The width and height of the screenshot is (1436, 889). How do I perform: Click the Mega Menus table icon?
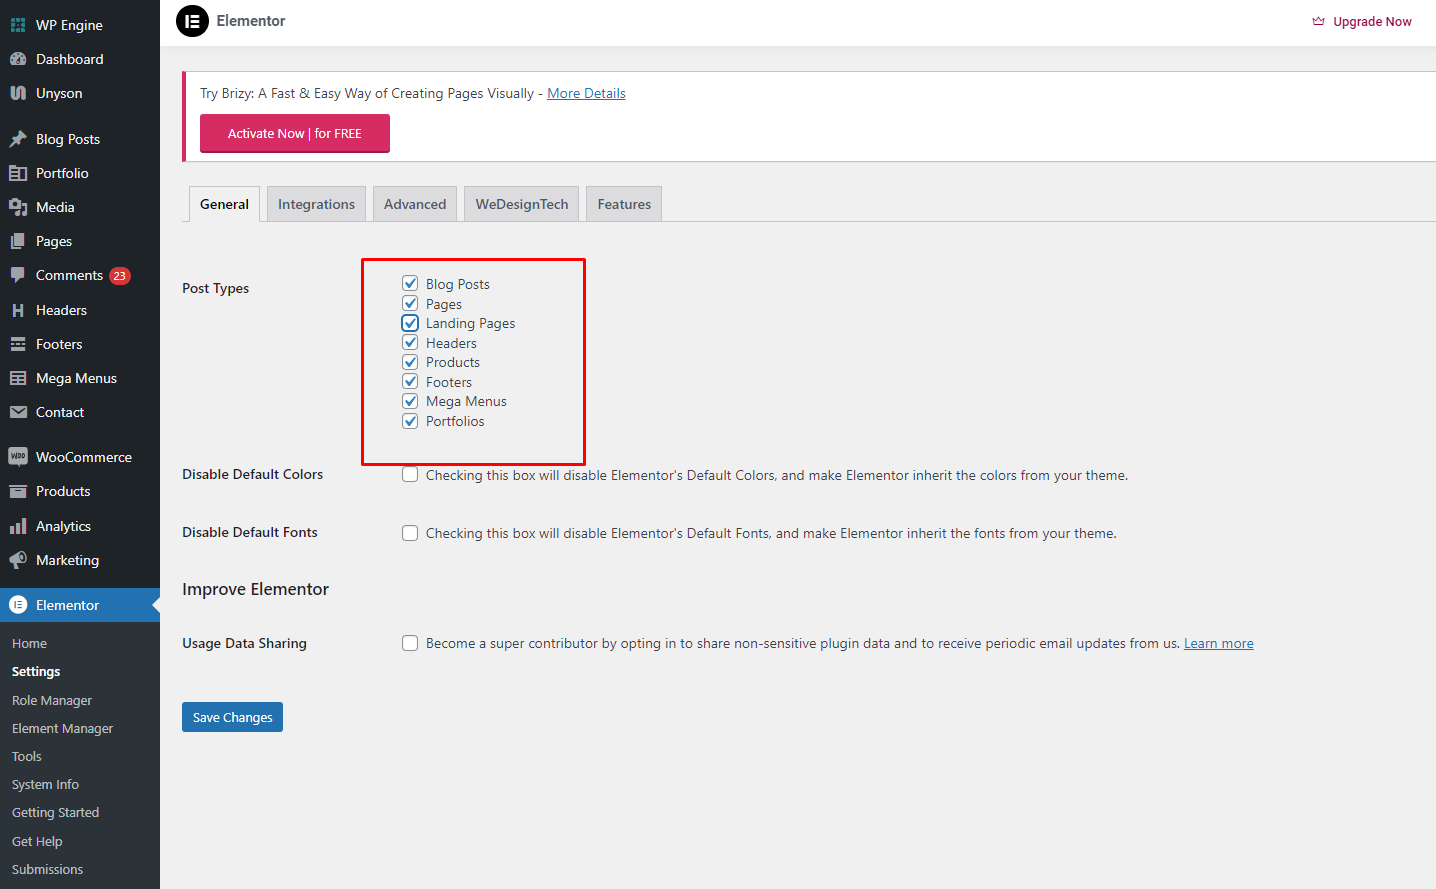coord(18,378)
